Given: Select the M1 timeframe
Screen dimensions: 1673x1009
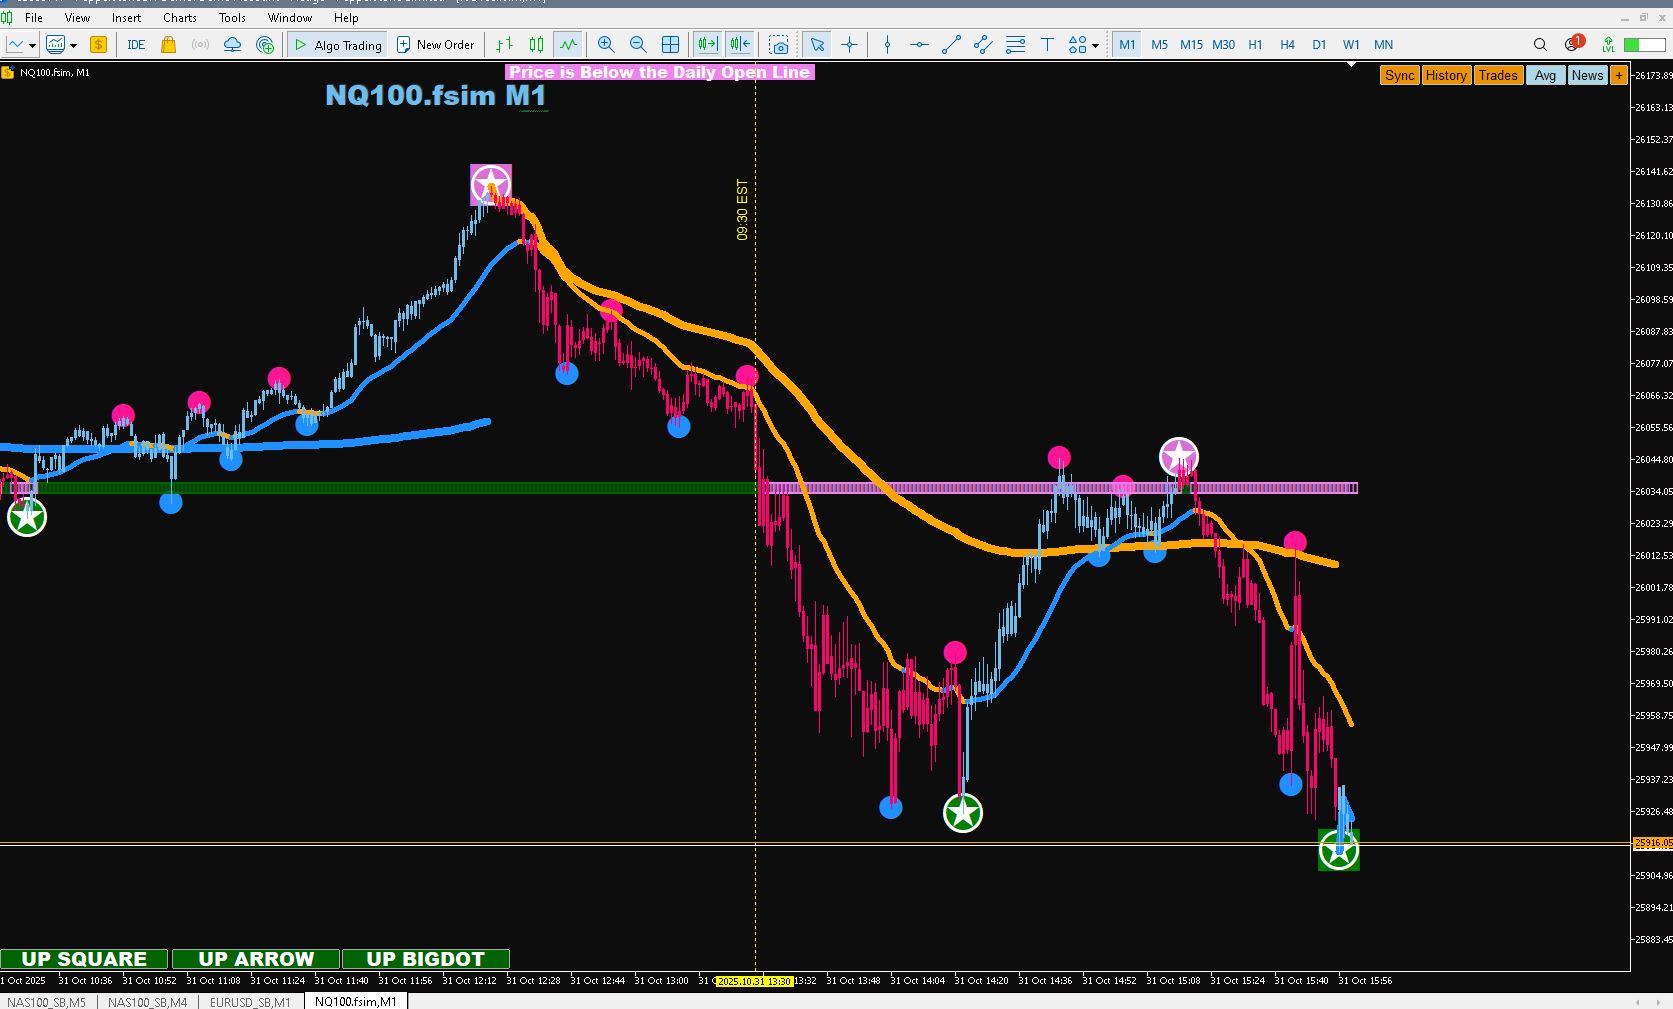Looking at the screenshot, I should click(x=1127, y=45).
